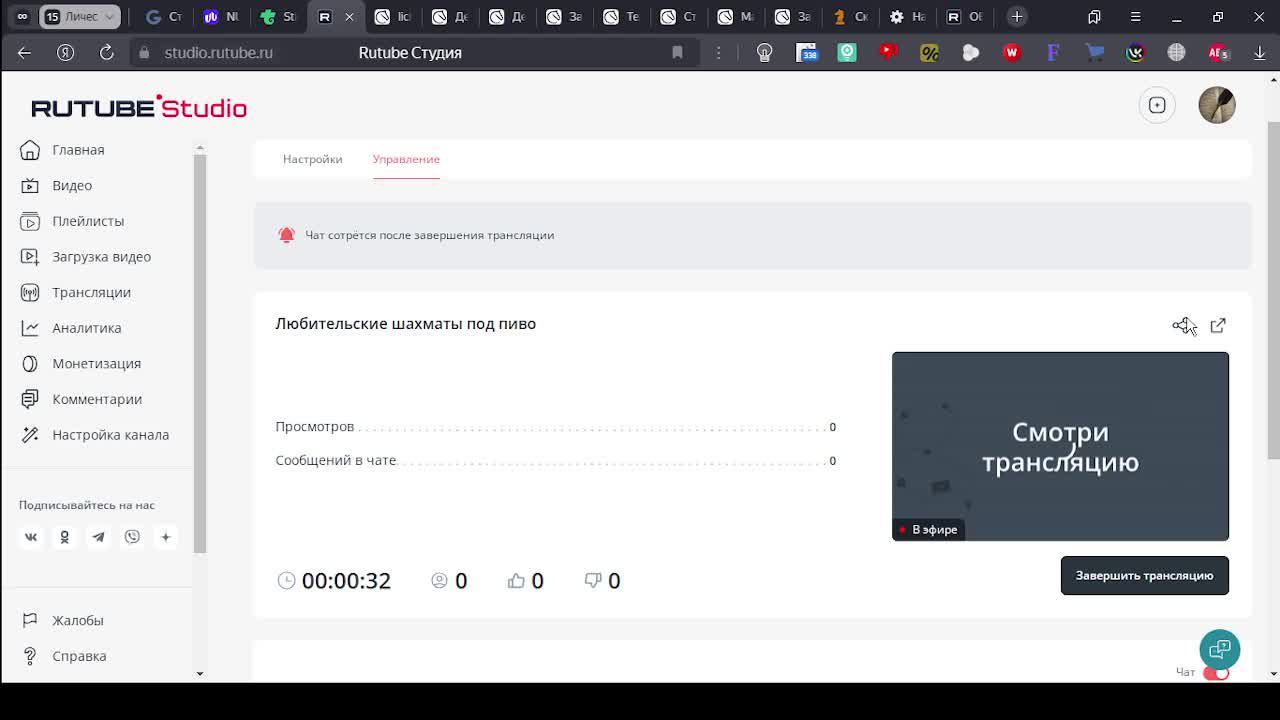Click the purple F extension icon
Screen dimensions: 1280x720
click(1053, 53)
